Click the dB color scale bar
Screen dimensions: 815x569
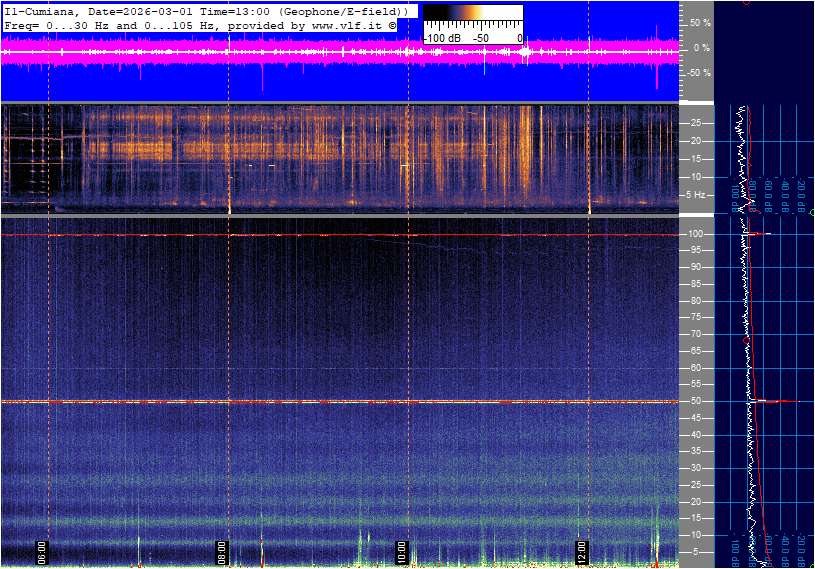tap(472, 14)
